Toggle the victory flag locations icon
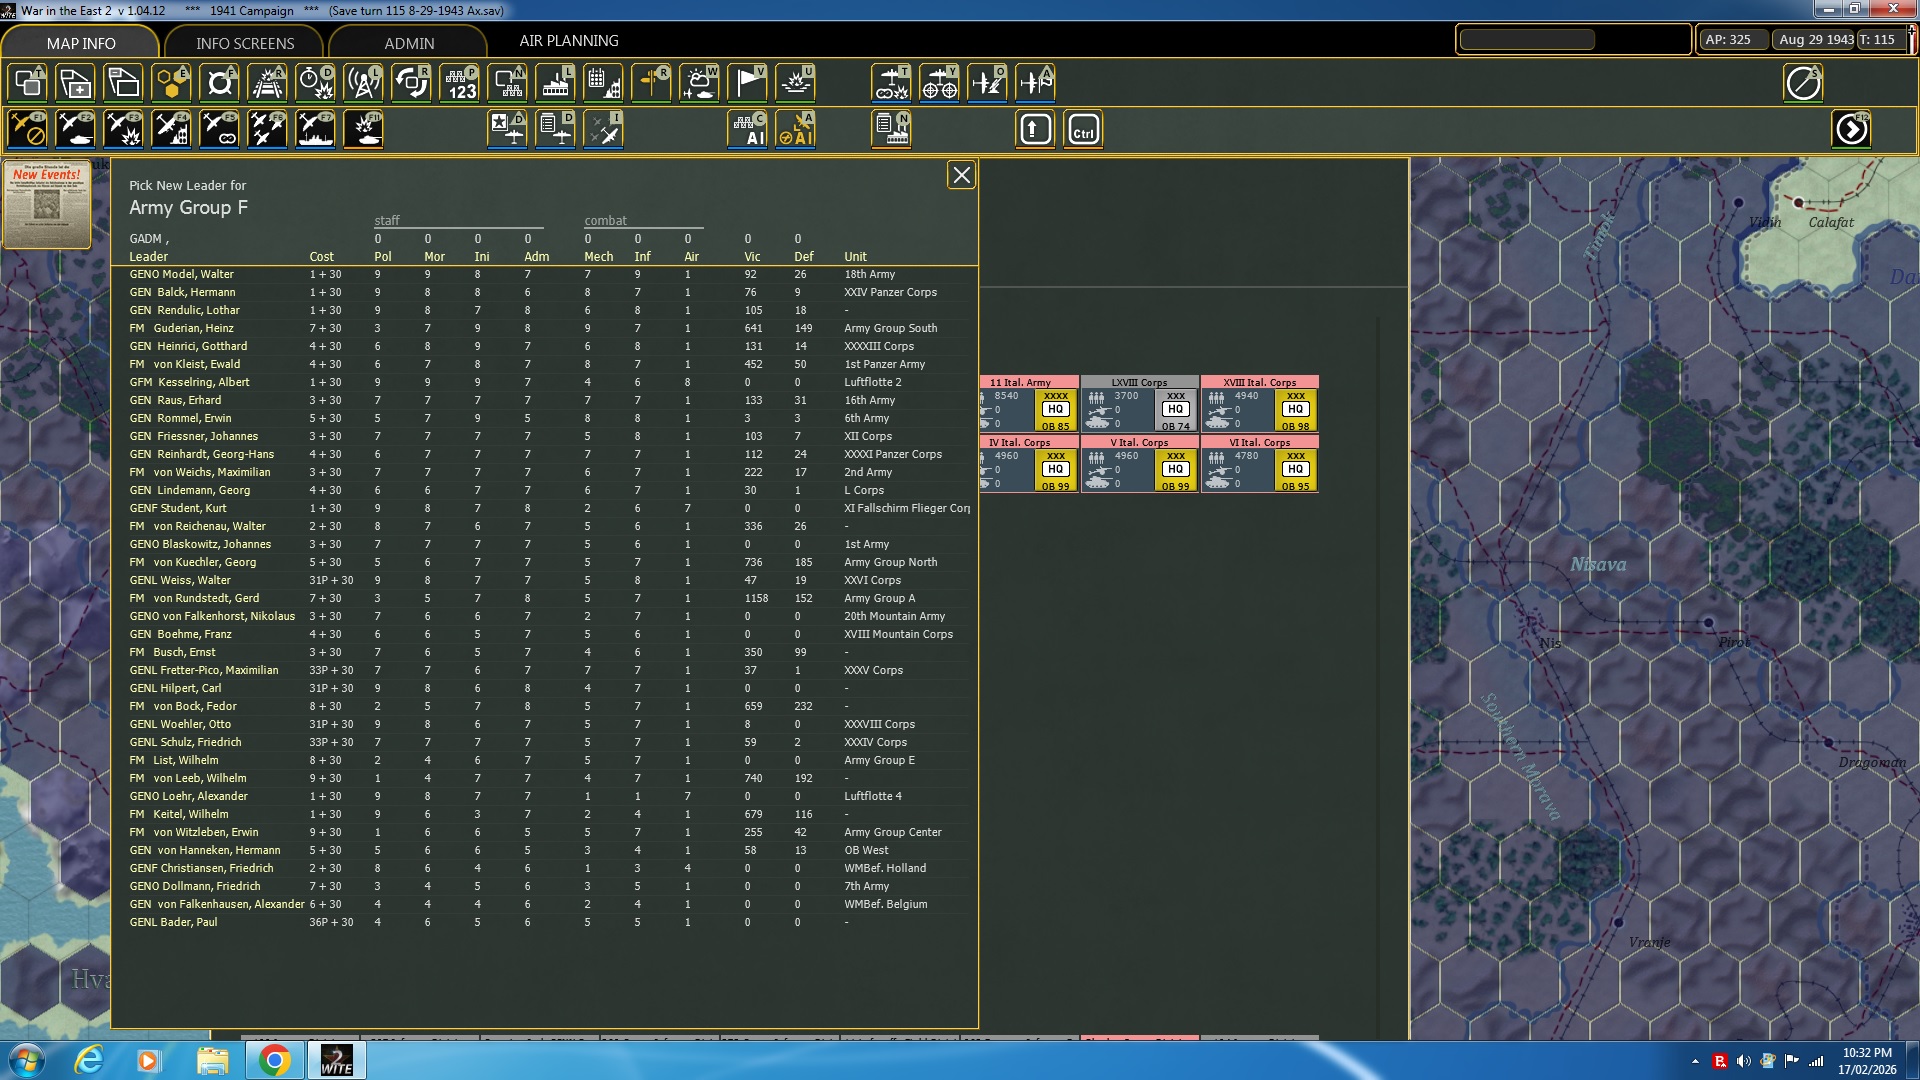 748,83
